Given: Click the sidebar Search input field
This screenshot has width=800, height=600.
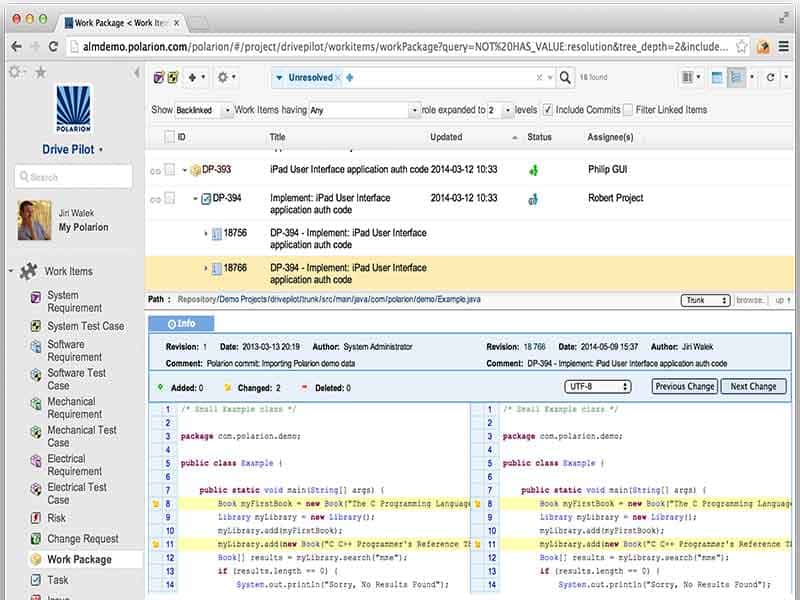Looking at the screenshot, I should click(73, 177).
